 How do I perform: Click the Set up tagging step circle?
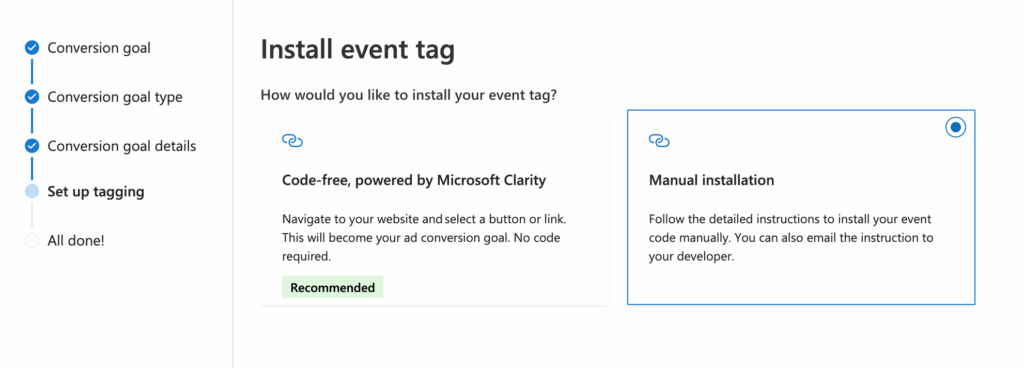tap(32, 192)
